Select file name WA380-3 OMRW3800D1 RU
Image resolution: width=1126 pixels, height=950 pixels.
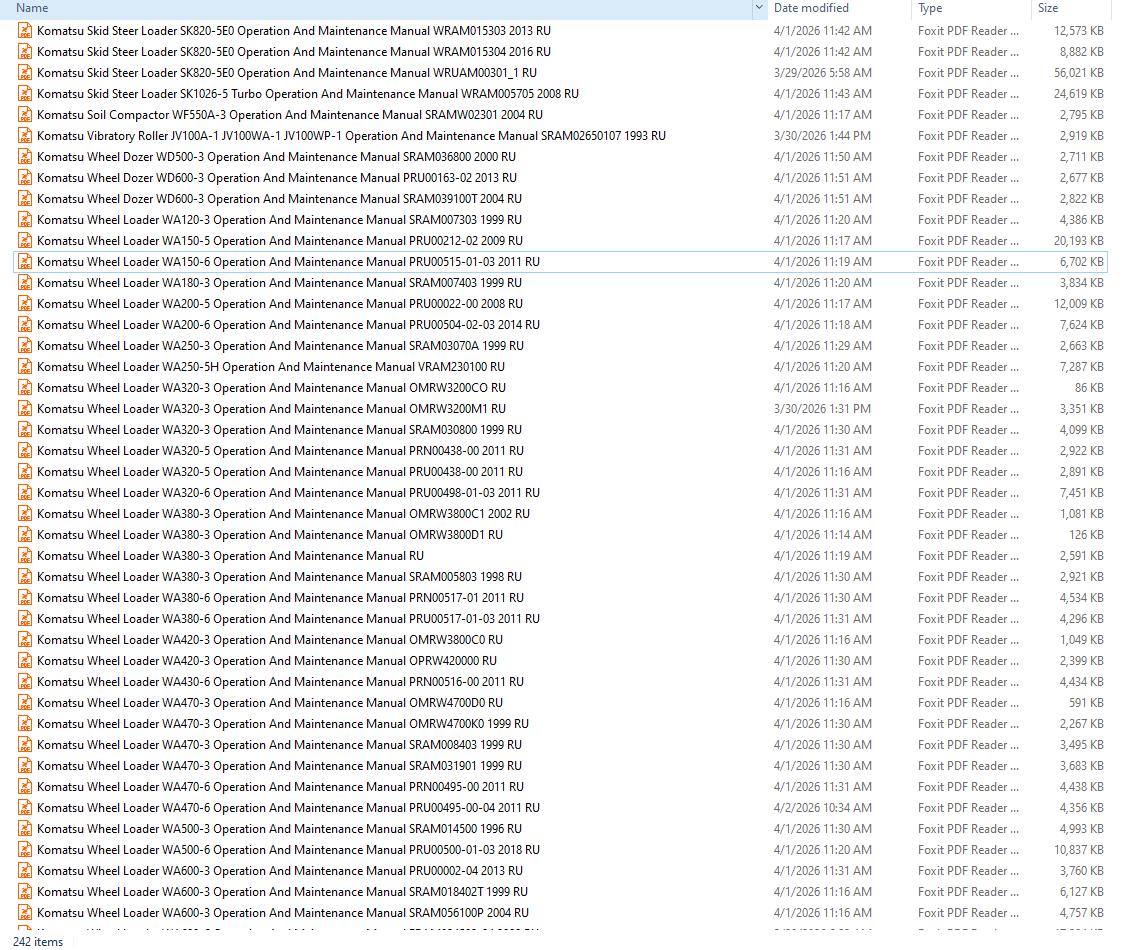(x=270, y=535)
